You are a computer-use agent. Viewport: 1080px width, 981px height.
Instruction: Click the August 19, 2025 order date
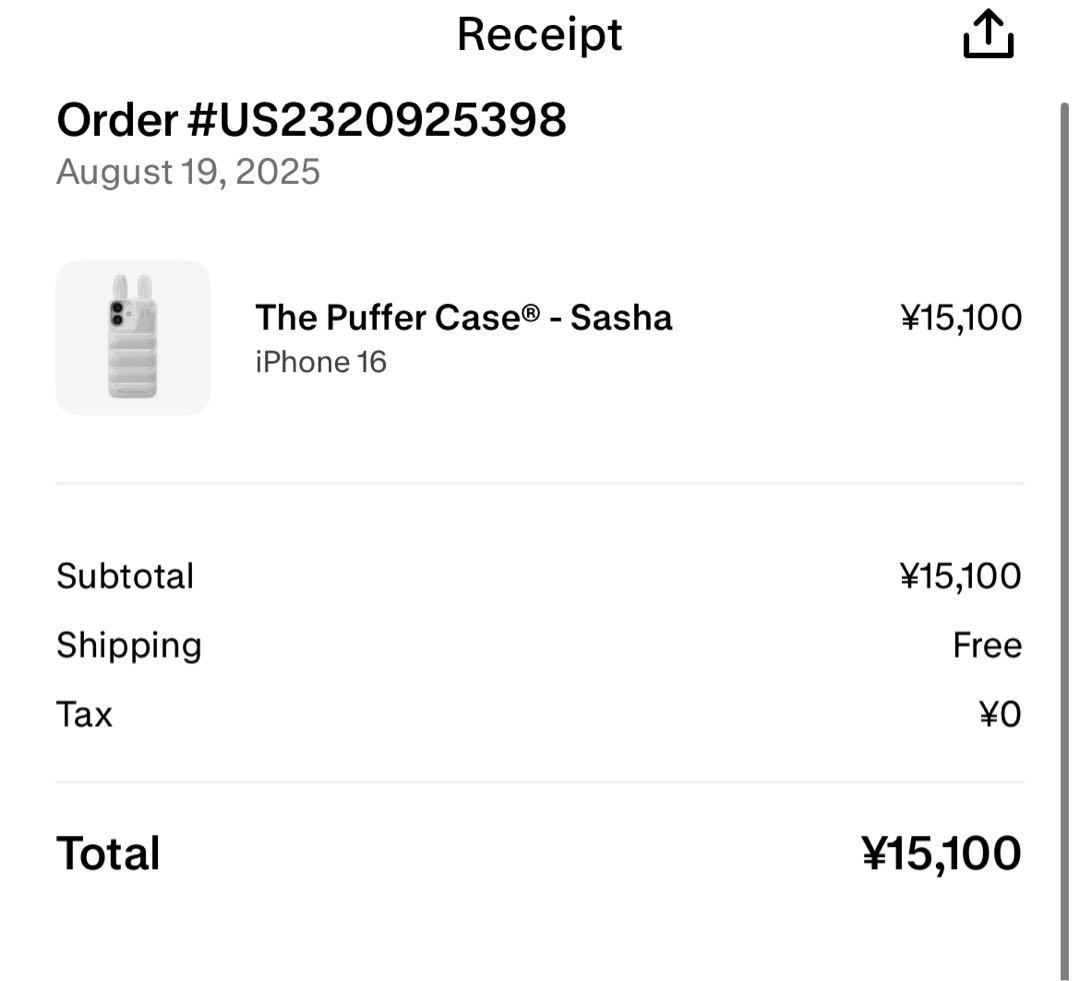[x=188, y=172]
